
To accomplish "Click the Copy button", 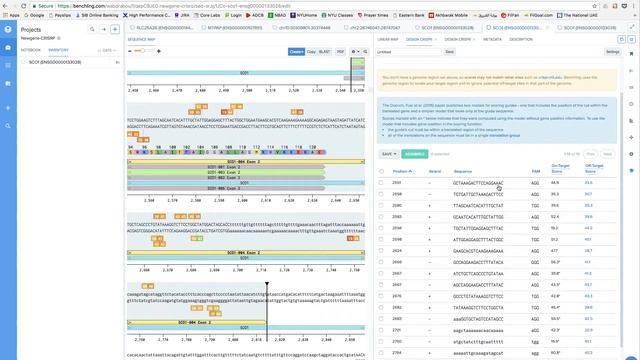I will (x=311, y=52).
